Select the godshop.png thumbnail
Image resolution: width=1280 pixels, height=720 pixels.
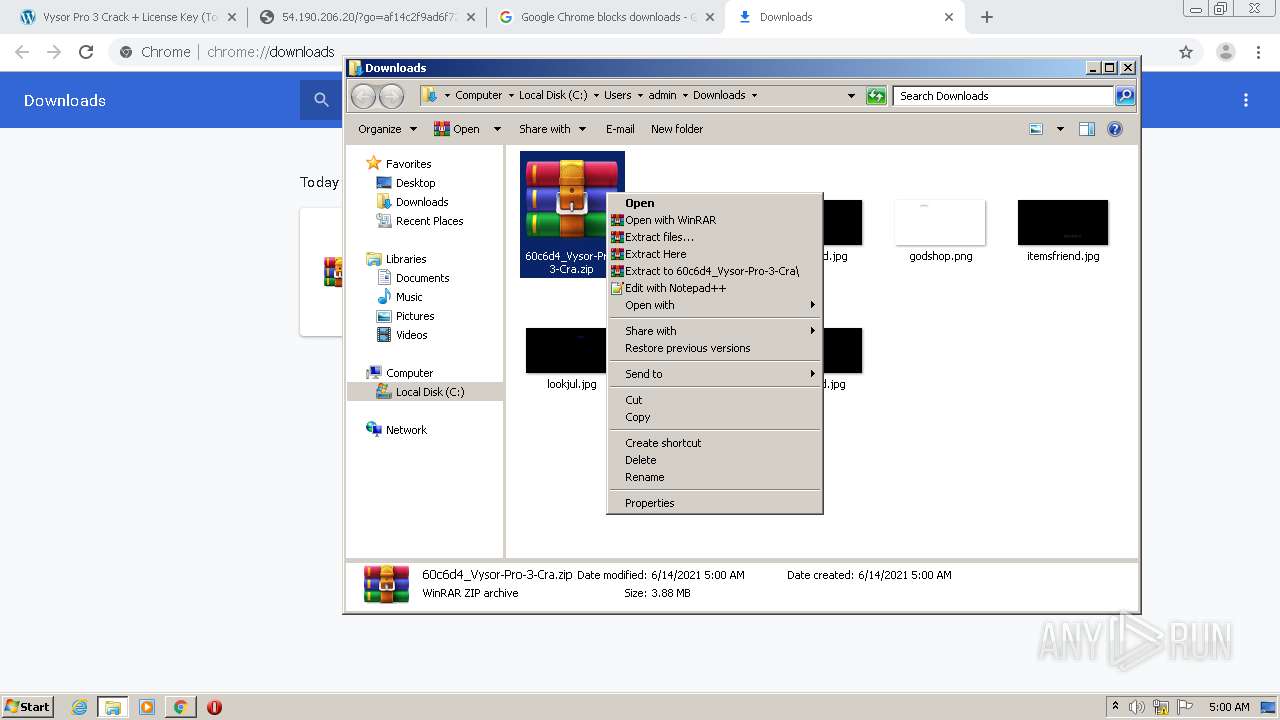click(940, 222)
